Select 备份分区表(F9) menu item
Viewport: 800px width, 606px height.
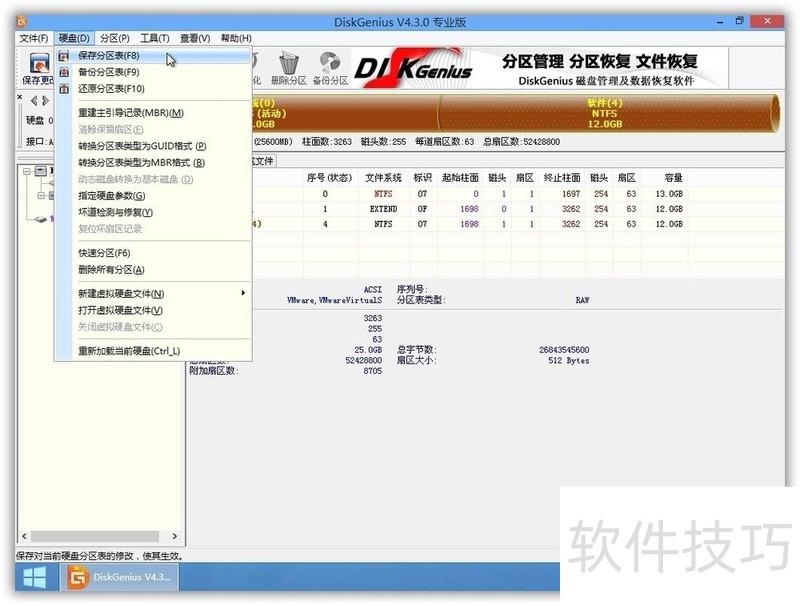(x=153, y=72)
